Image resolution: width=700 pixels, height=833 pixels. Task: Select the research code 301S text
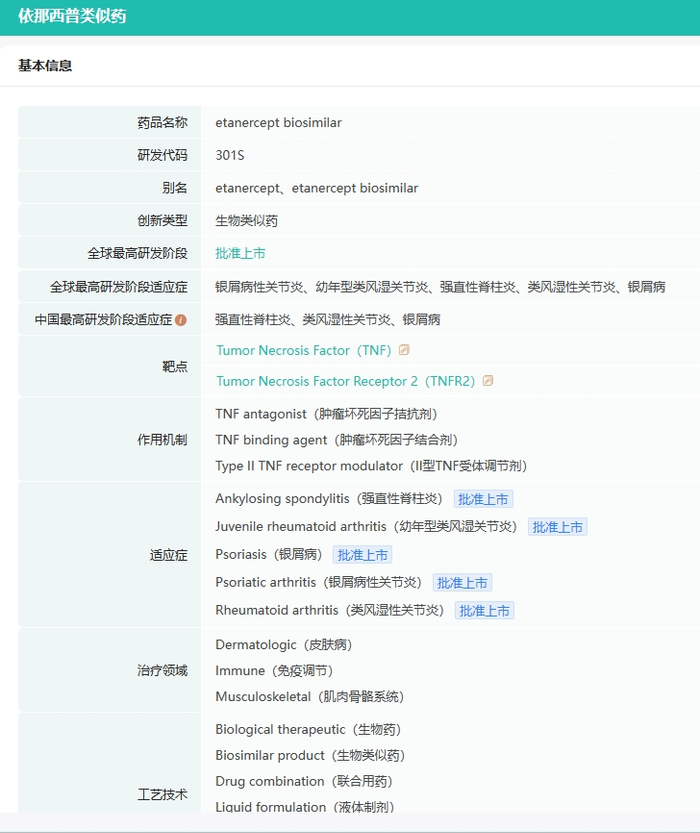coord(230,155)
